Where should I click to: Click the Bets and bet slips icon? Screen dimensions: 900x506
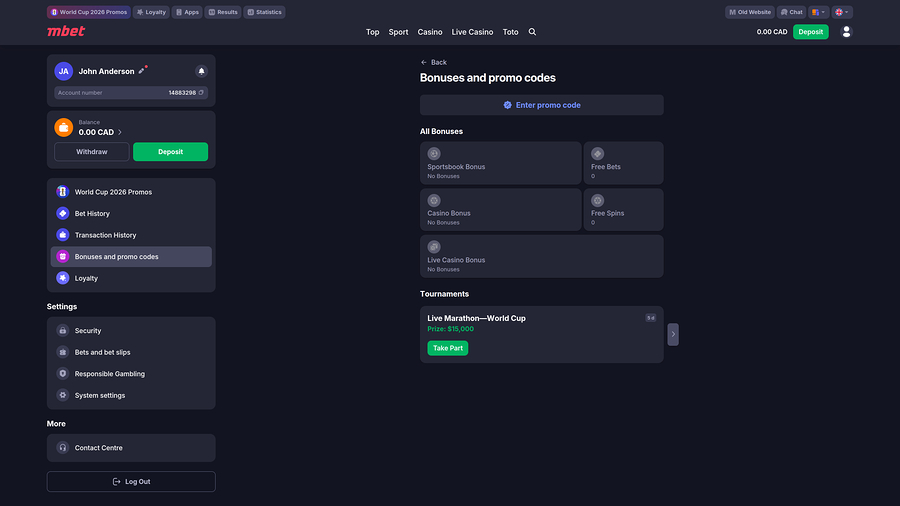[x=63, y=352]
